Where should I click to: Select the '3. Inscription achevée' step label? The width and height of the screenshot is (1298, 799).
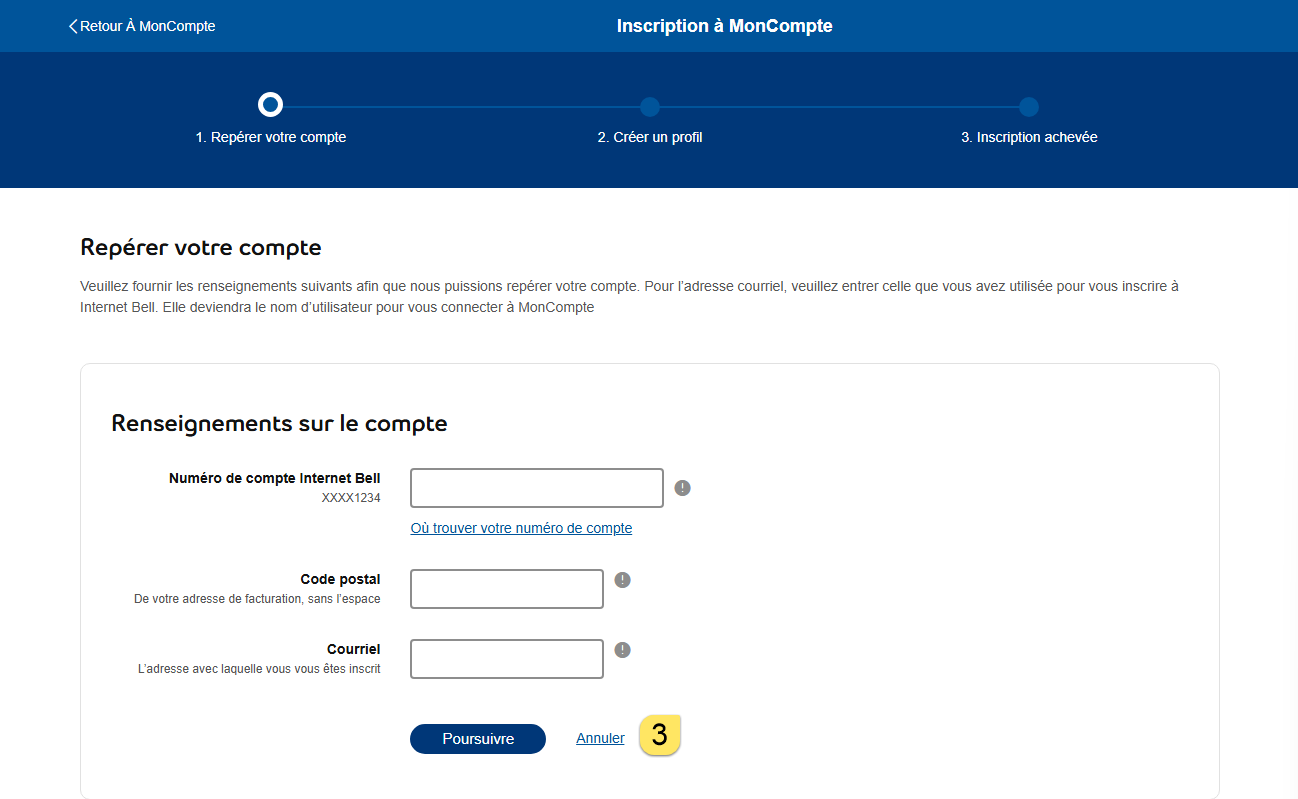(1029, 137)
